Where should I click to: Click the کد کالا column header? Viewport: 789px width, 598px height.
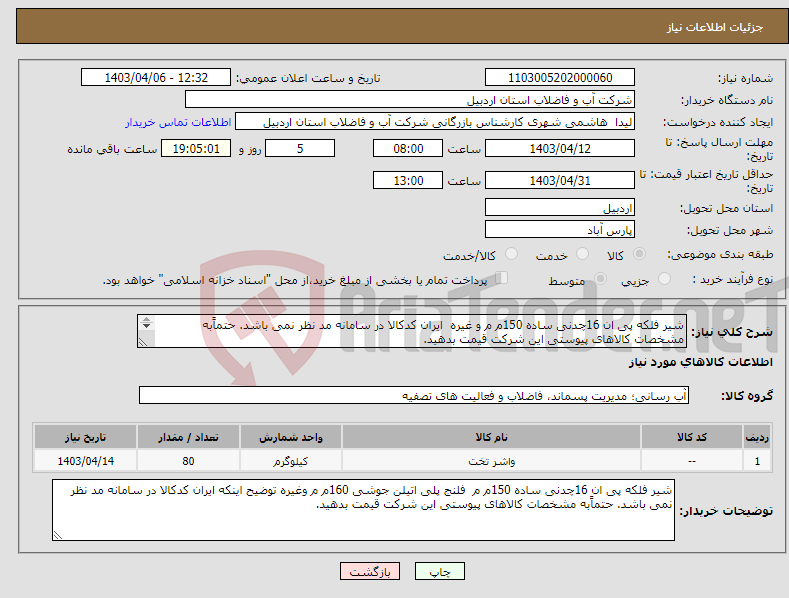(692, 437)
